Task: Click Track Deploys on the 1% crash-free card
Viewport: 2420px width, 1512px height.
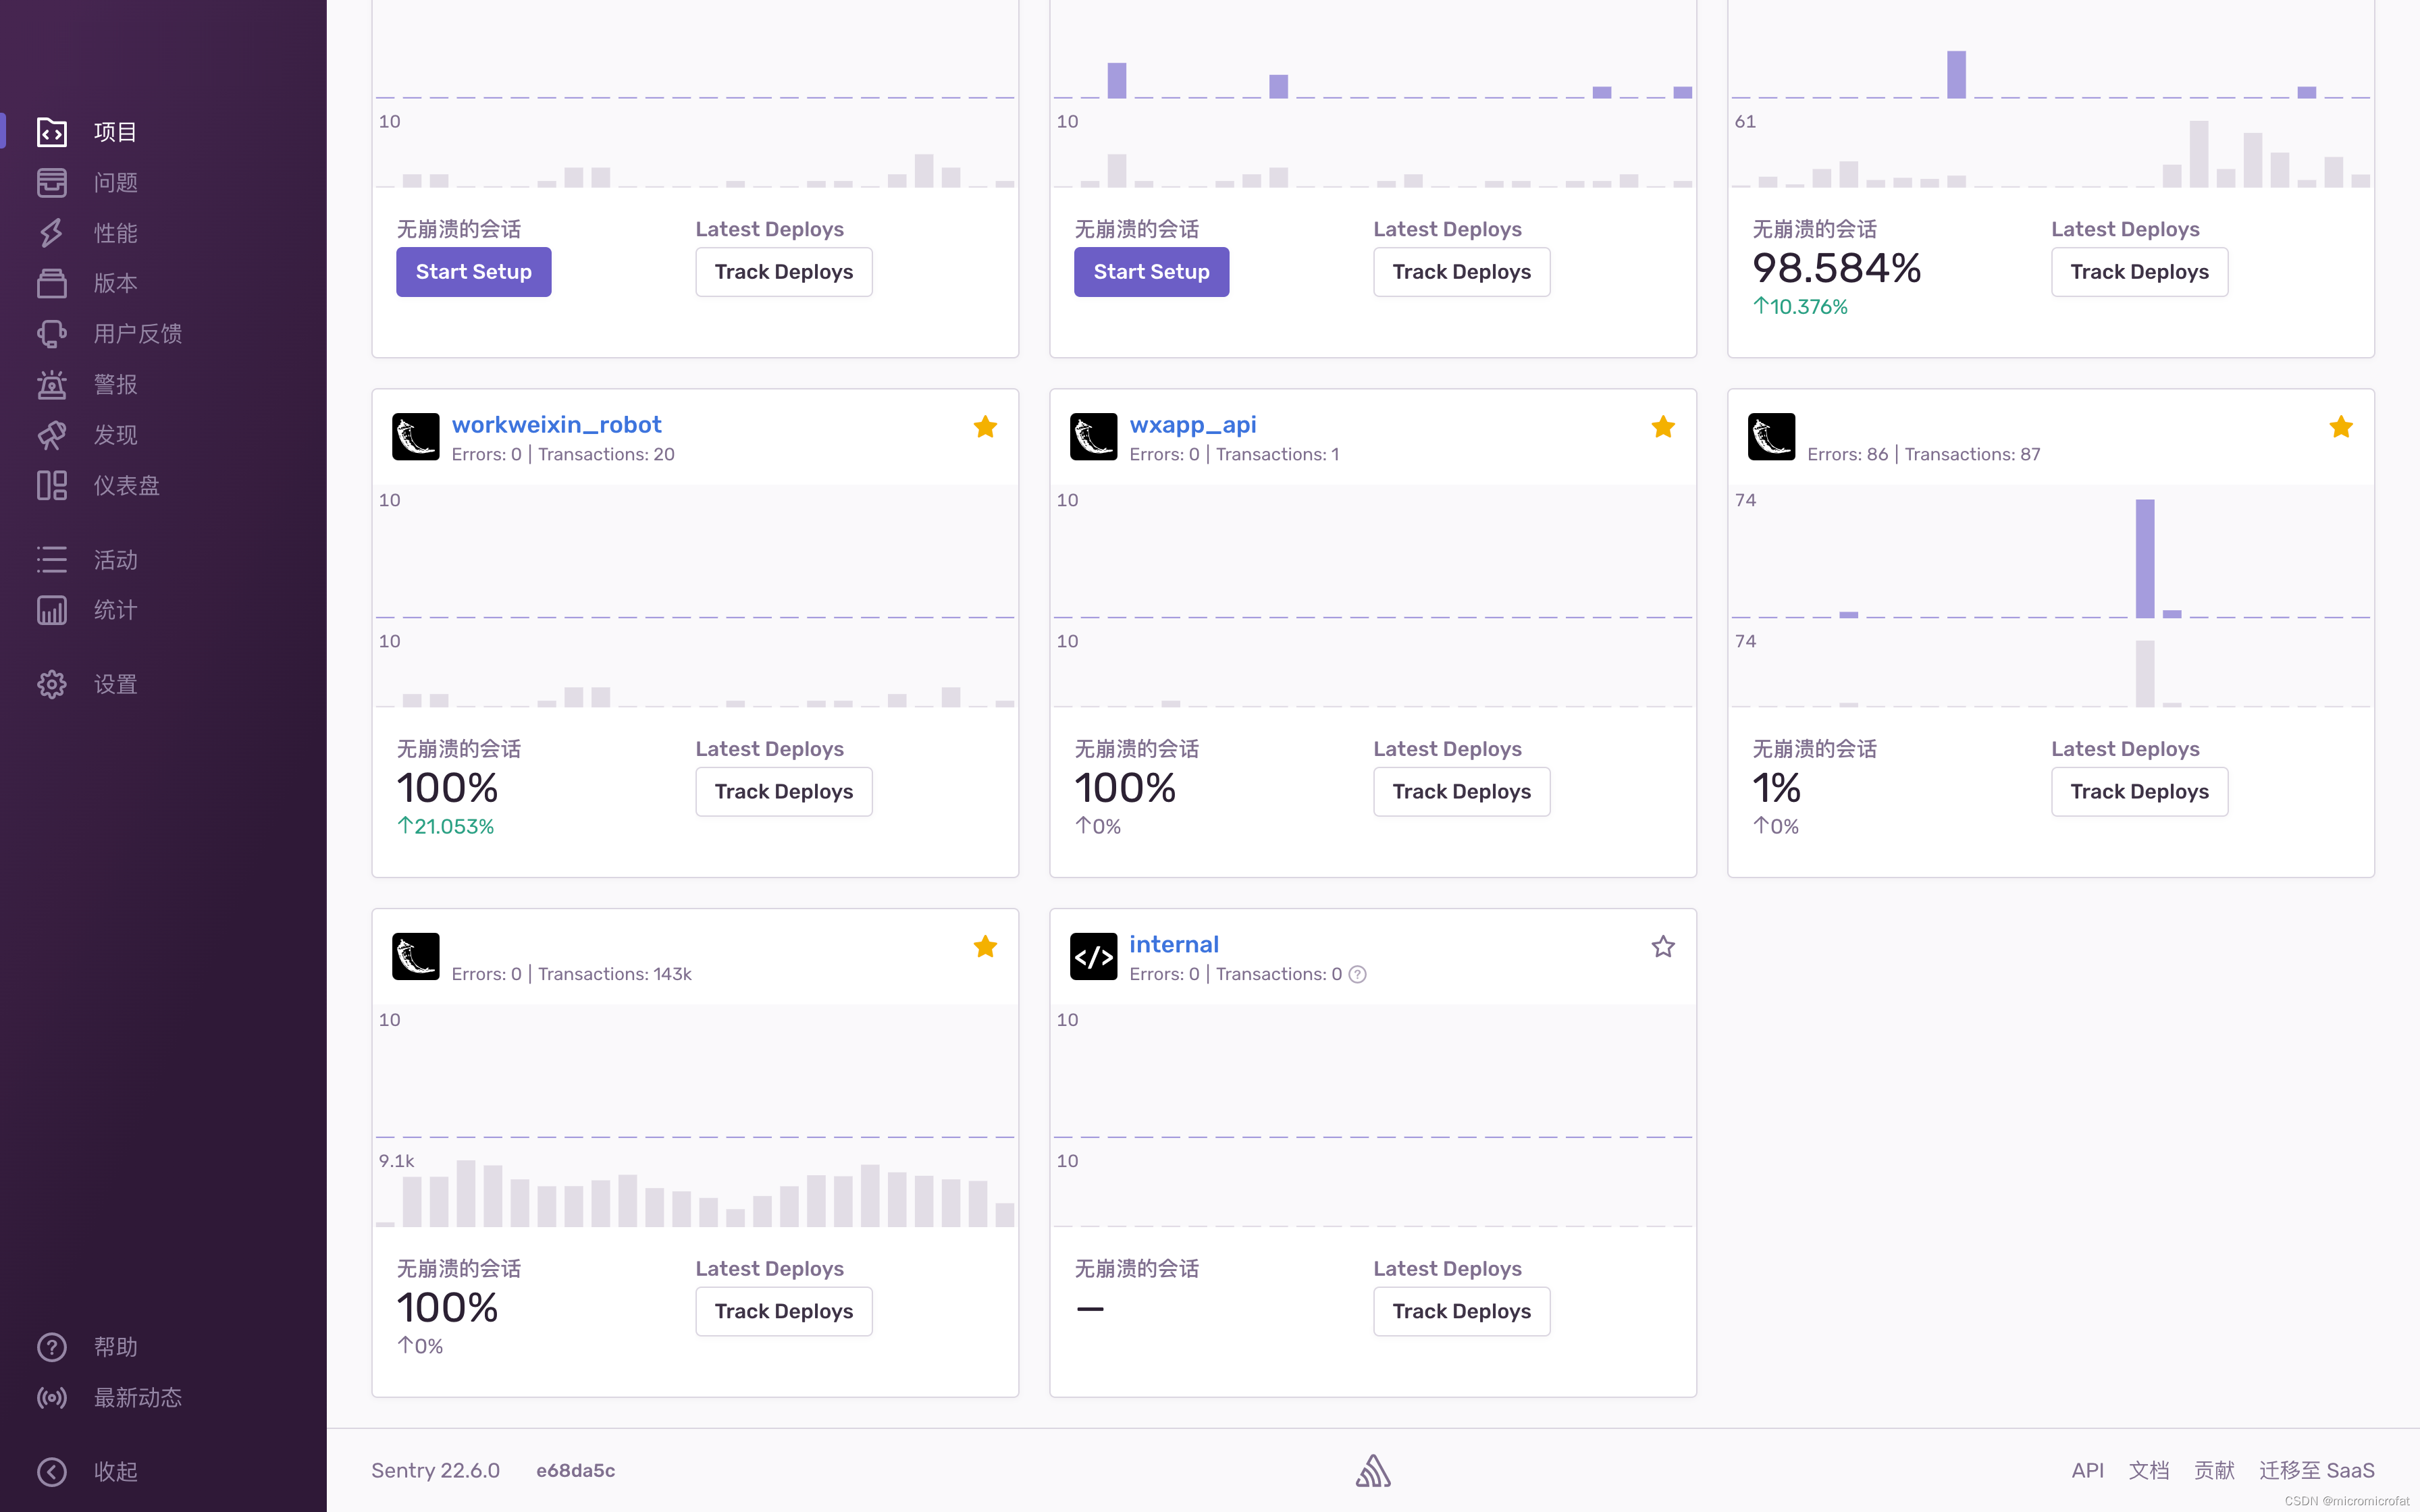Action: (x=2140, y=792)
